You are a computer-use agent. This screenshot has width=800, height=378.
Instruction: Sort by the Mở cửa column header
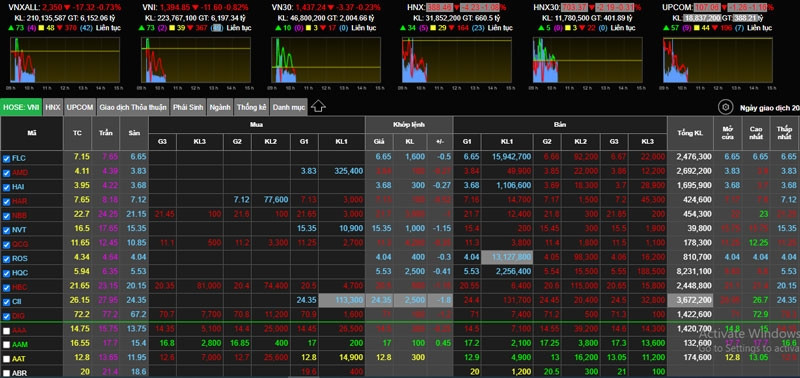point(728,133)
